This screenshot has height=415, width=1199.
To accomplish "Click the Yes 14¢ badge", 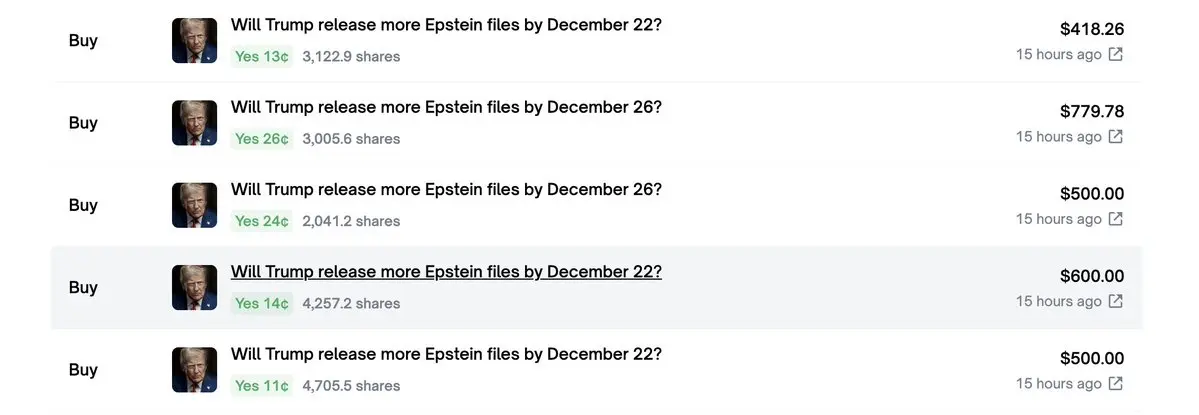I will click(x=262, y=303).
